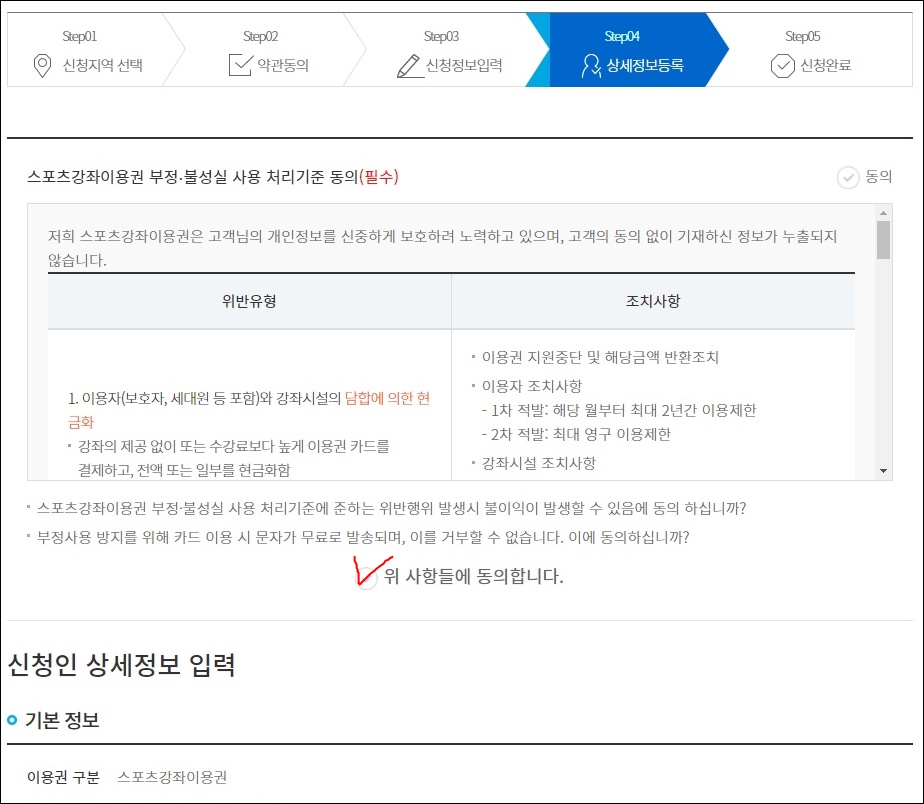924x804 pixels.
Task: Click the terms box scrollbar thumb
Action: pos(883,240)
